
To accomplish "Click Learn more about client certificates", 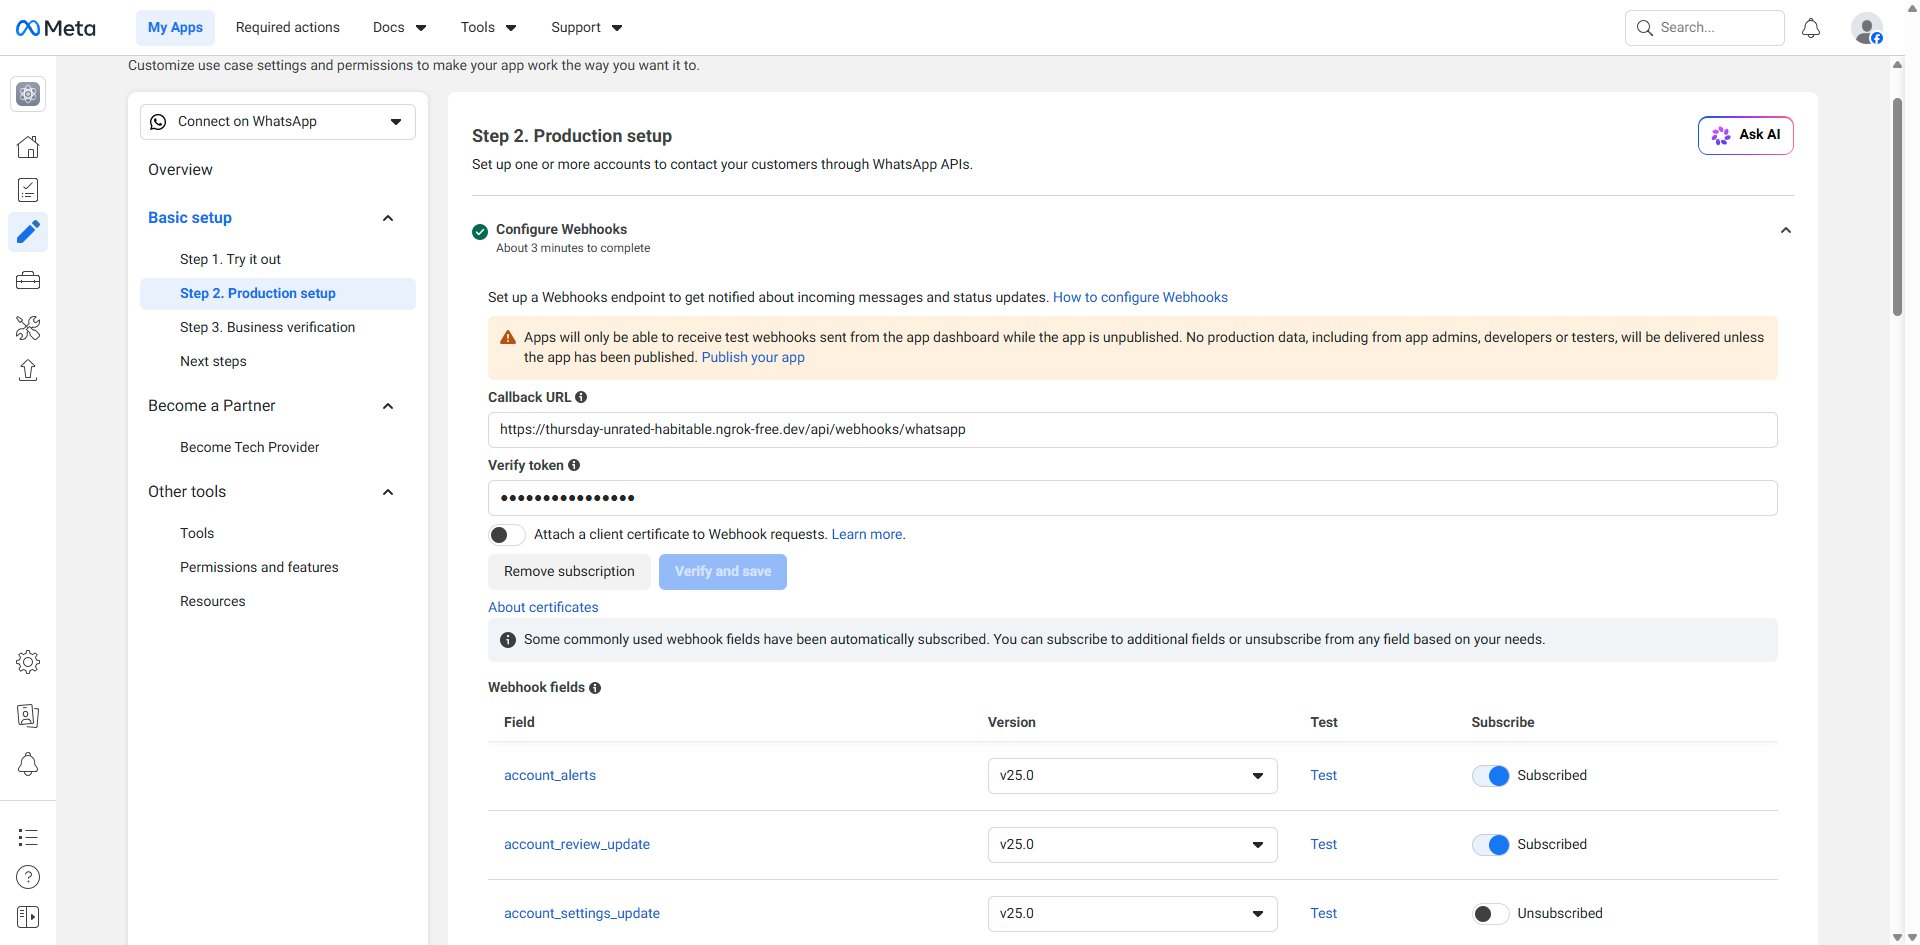I will click(867, 535).
